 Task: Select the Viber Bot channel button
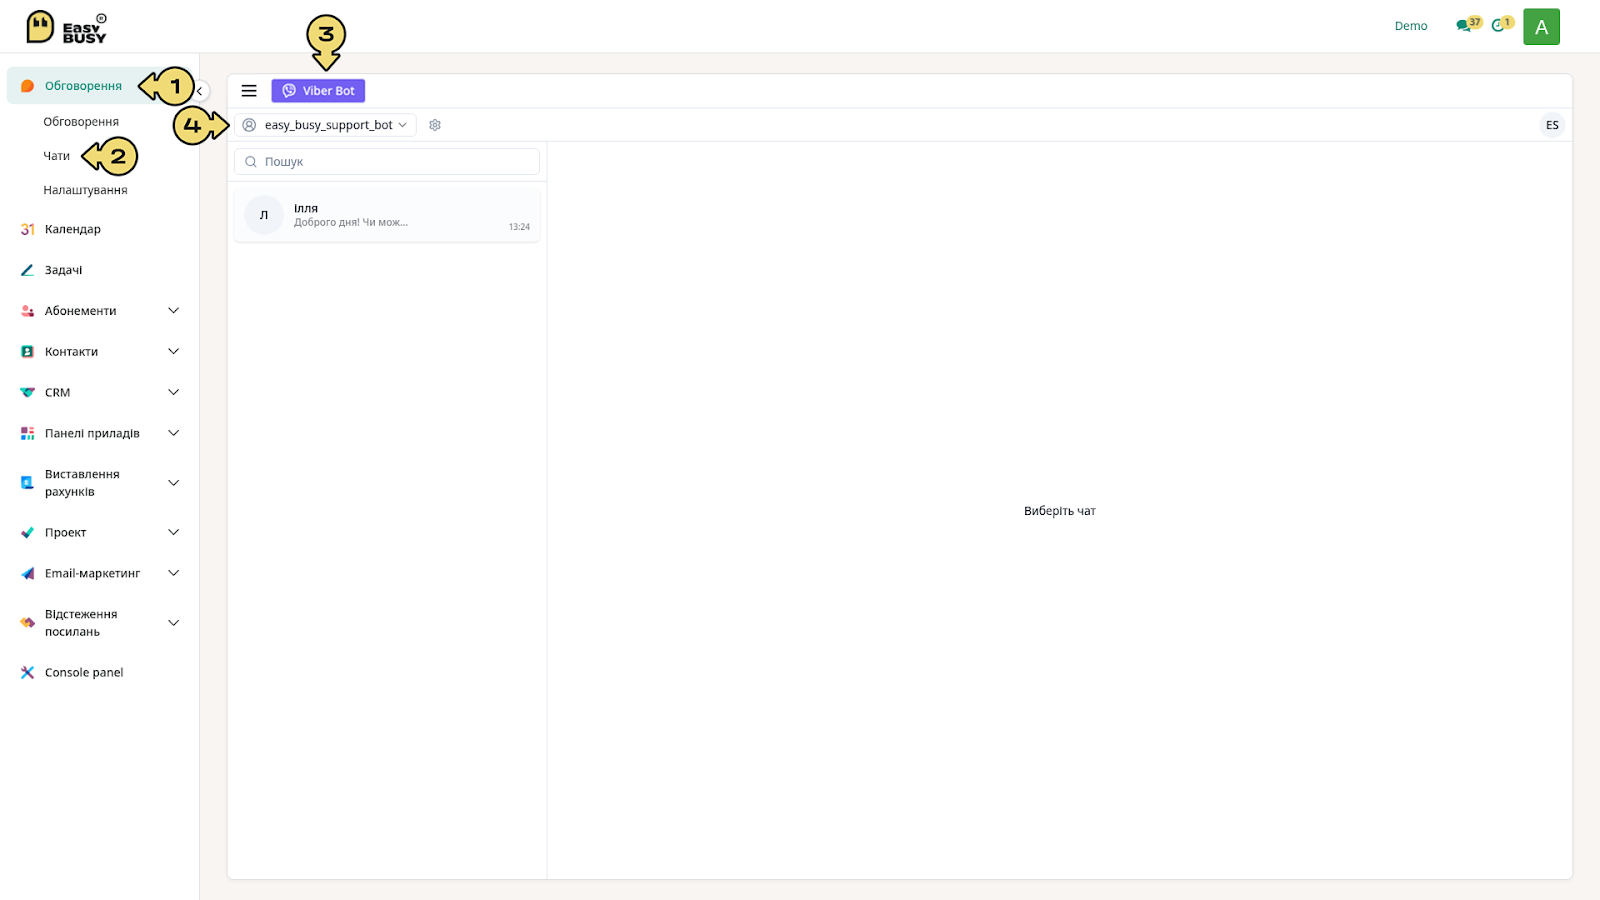318,91
